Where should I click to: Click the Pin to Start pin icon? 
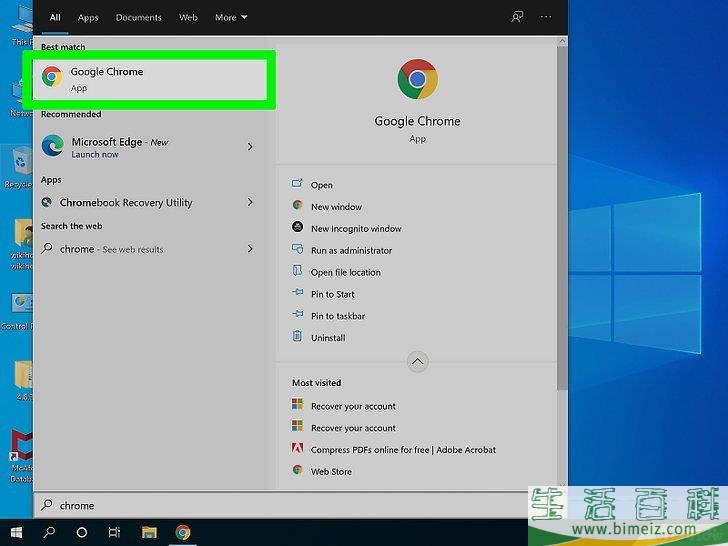(298, 292)
